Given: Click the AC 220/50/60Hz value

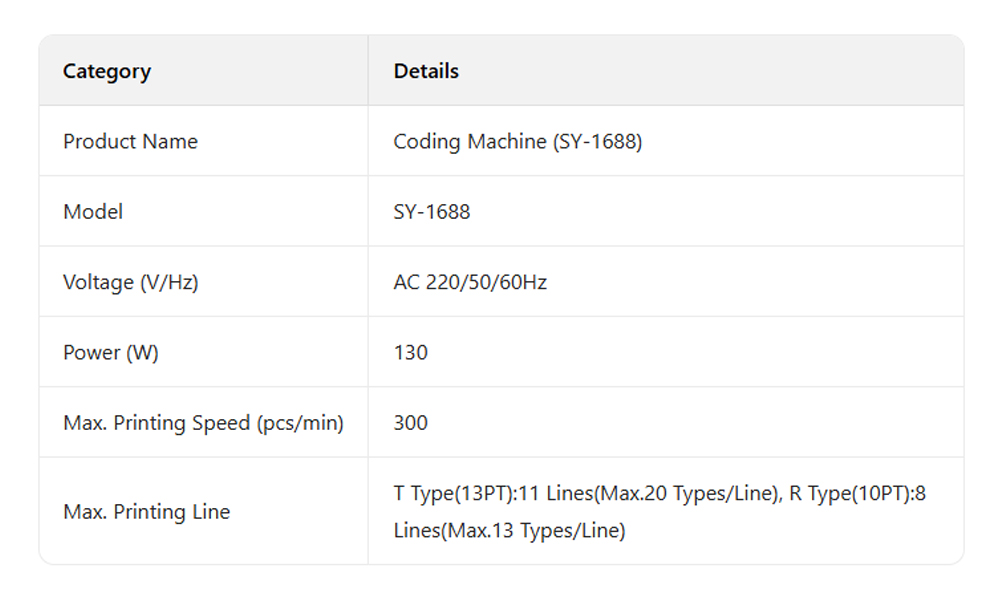Looking at the screenshot, I should [x=470, y=282].
